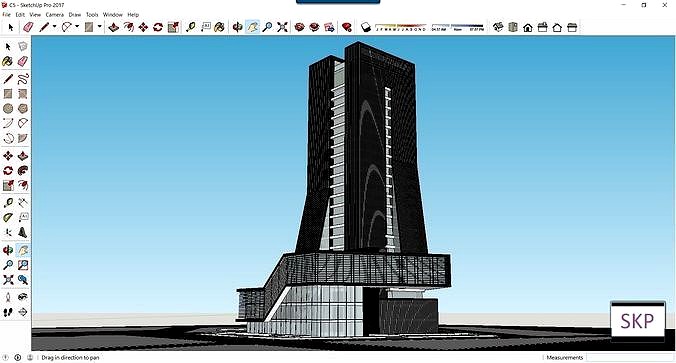Screen dimensions: 676x363
Task: Expand the Shapes tool dropdown arrow
Action: (x=99, y=27)
